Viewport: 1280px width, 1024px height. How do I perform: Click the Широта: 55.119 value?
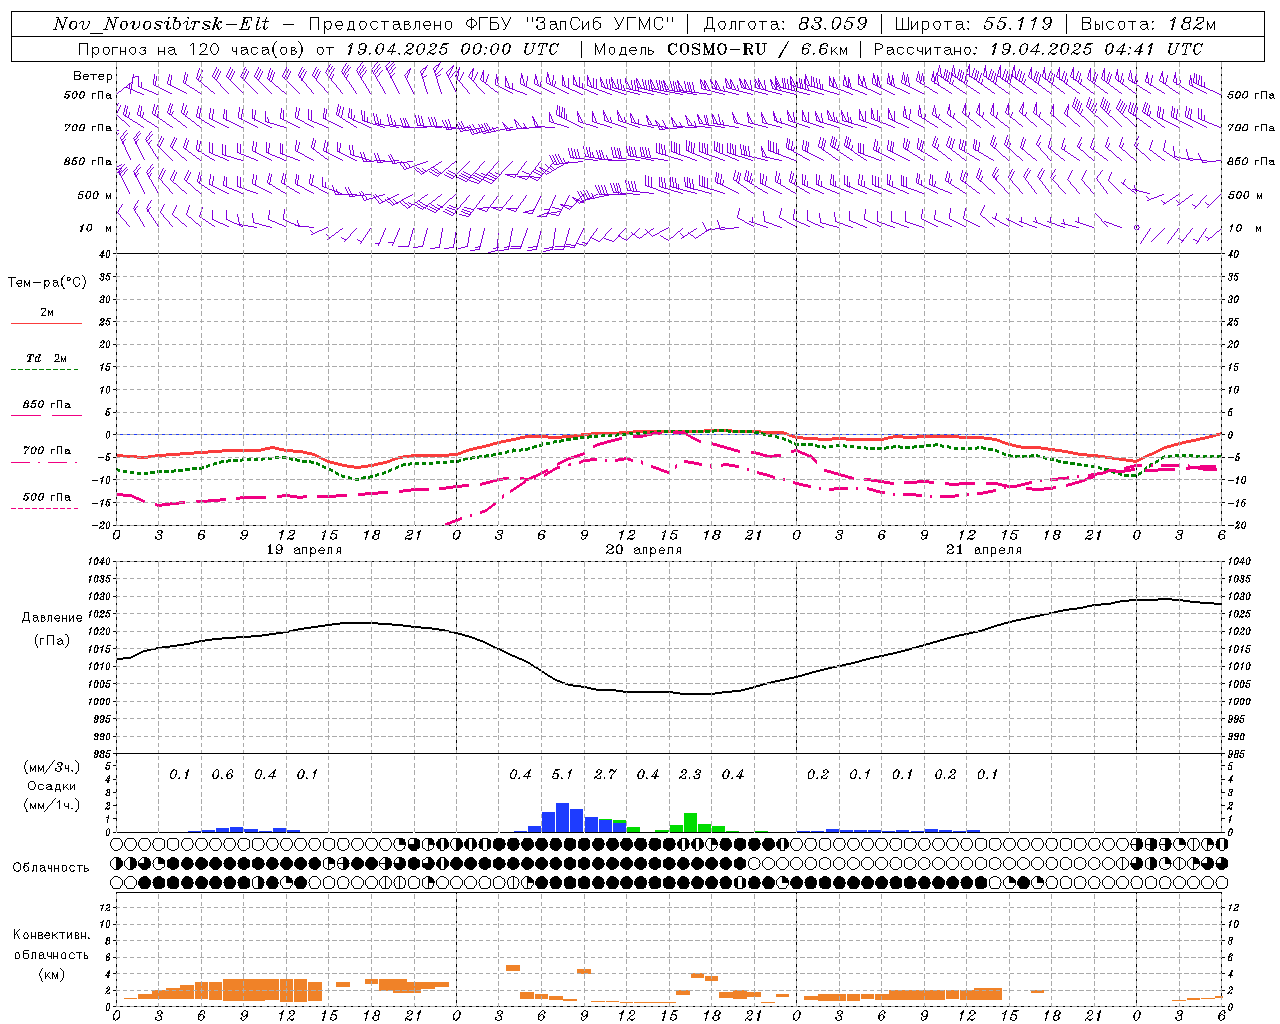click(973, 24)
